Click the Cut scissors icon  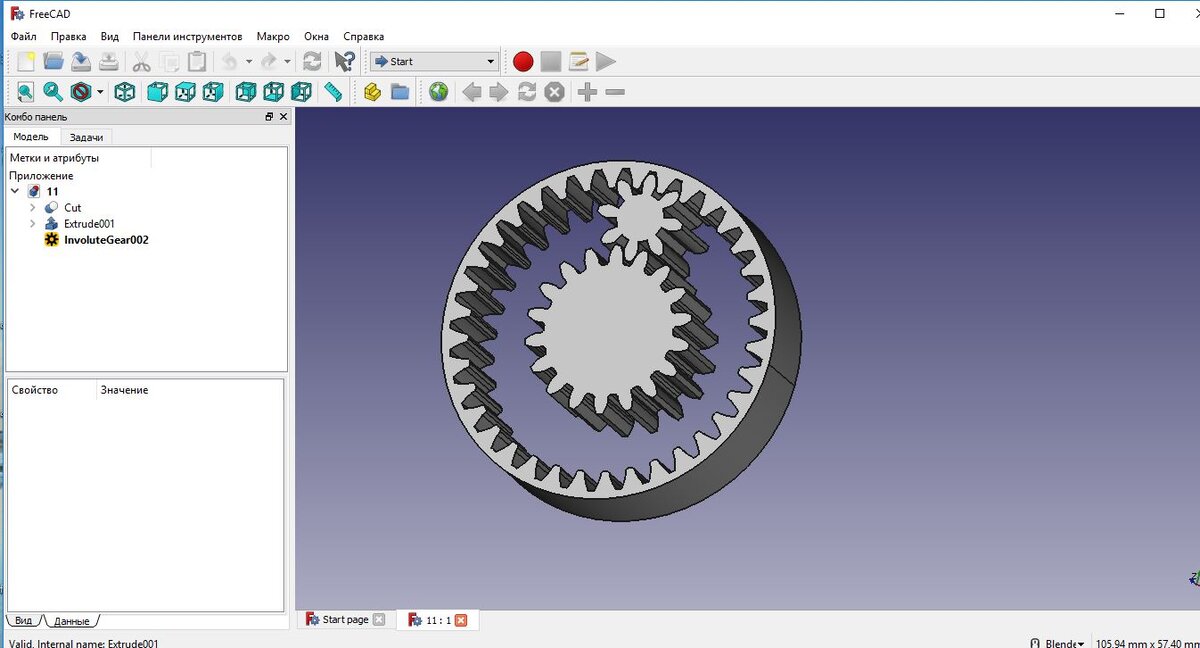pyautogui.click(x=142, y=61)
